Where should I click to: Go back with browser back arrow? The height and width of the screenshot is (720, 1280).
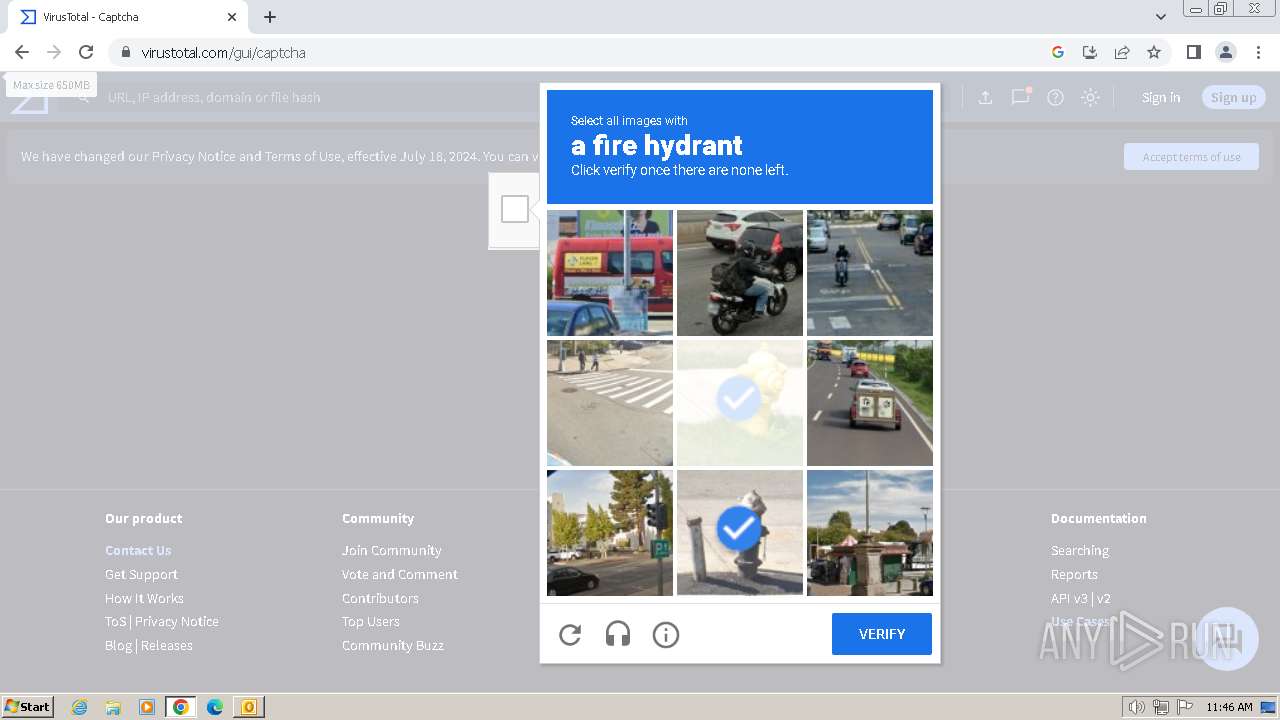(22, 52)
